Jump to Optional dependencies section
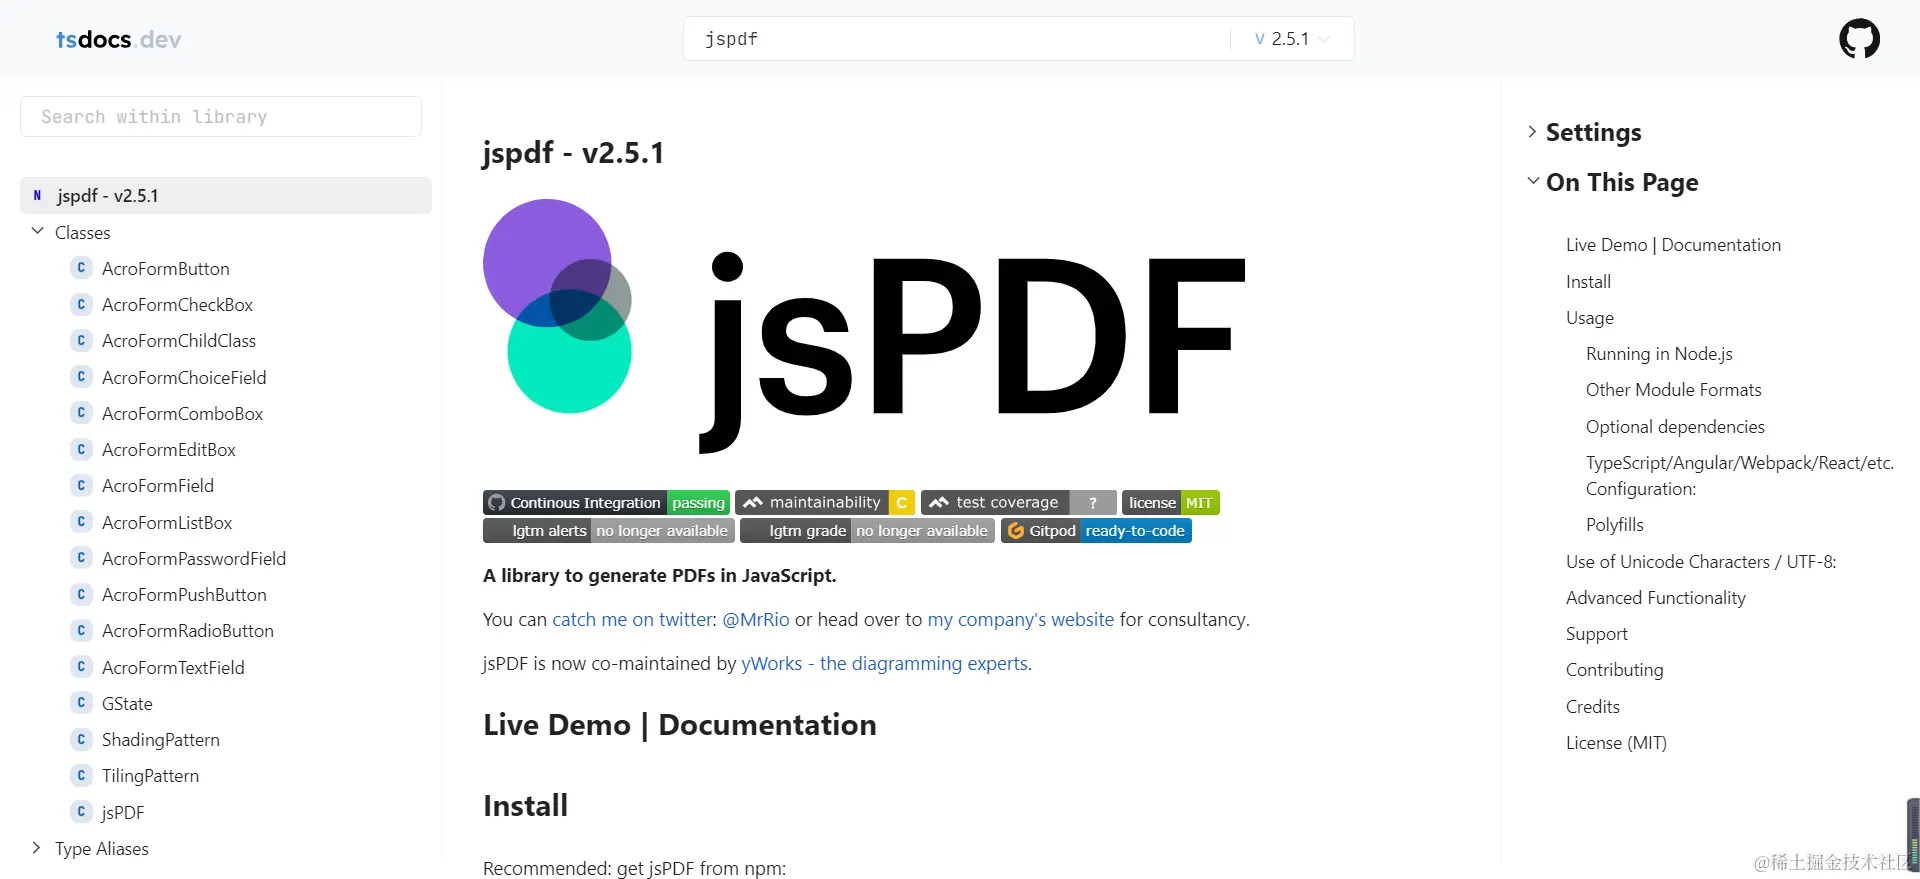The height and width of the screenshot is (879, 1920). (1675, 427)
